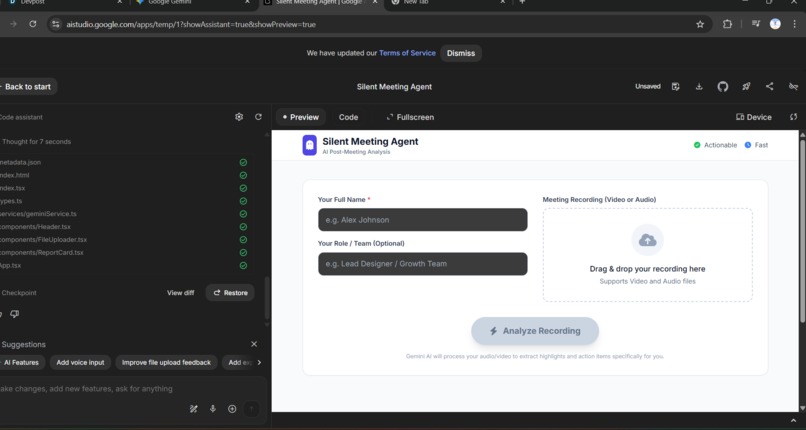This screenshot has height=430, width=806.
Task: Click the green check for App.tsx
Action: click(x=243, y=266)
